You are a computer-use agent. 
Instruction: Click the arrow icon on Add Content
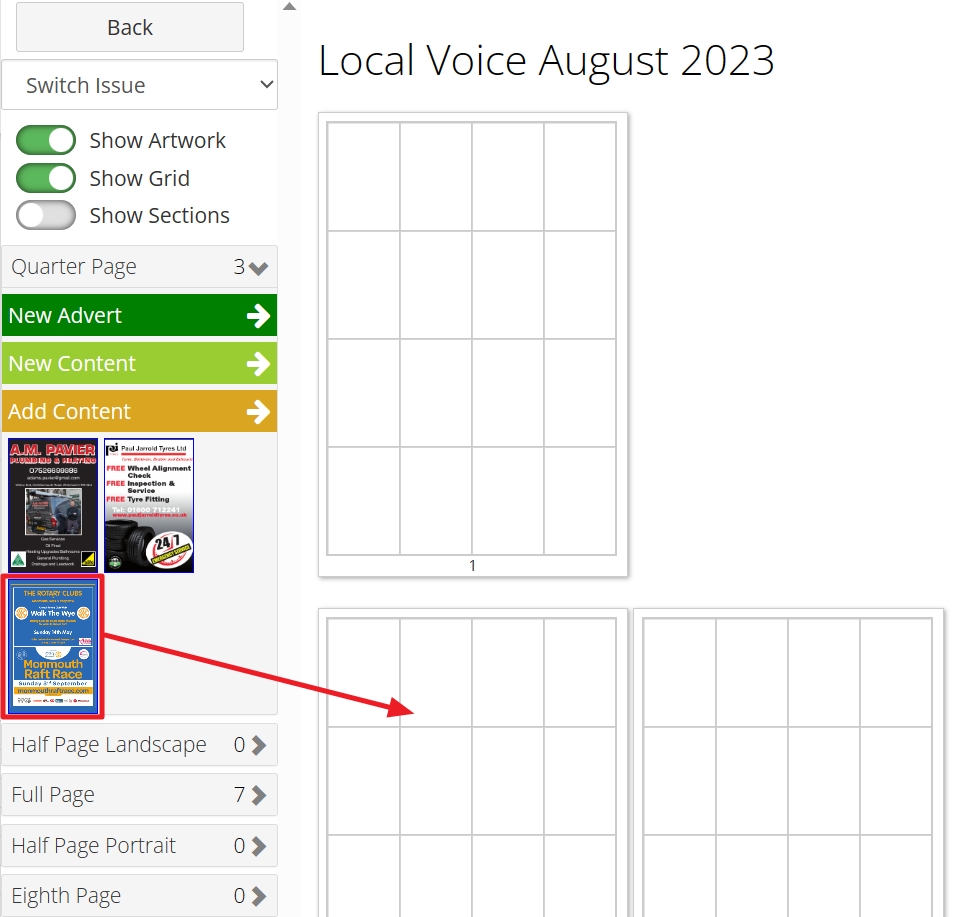[x=258, y=412]
